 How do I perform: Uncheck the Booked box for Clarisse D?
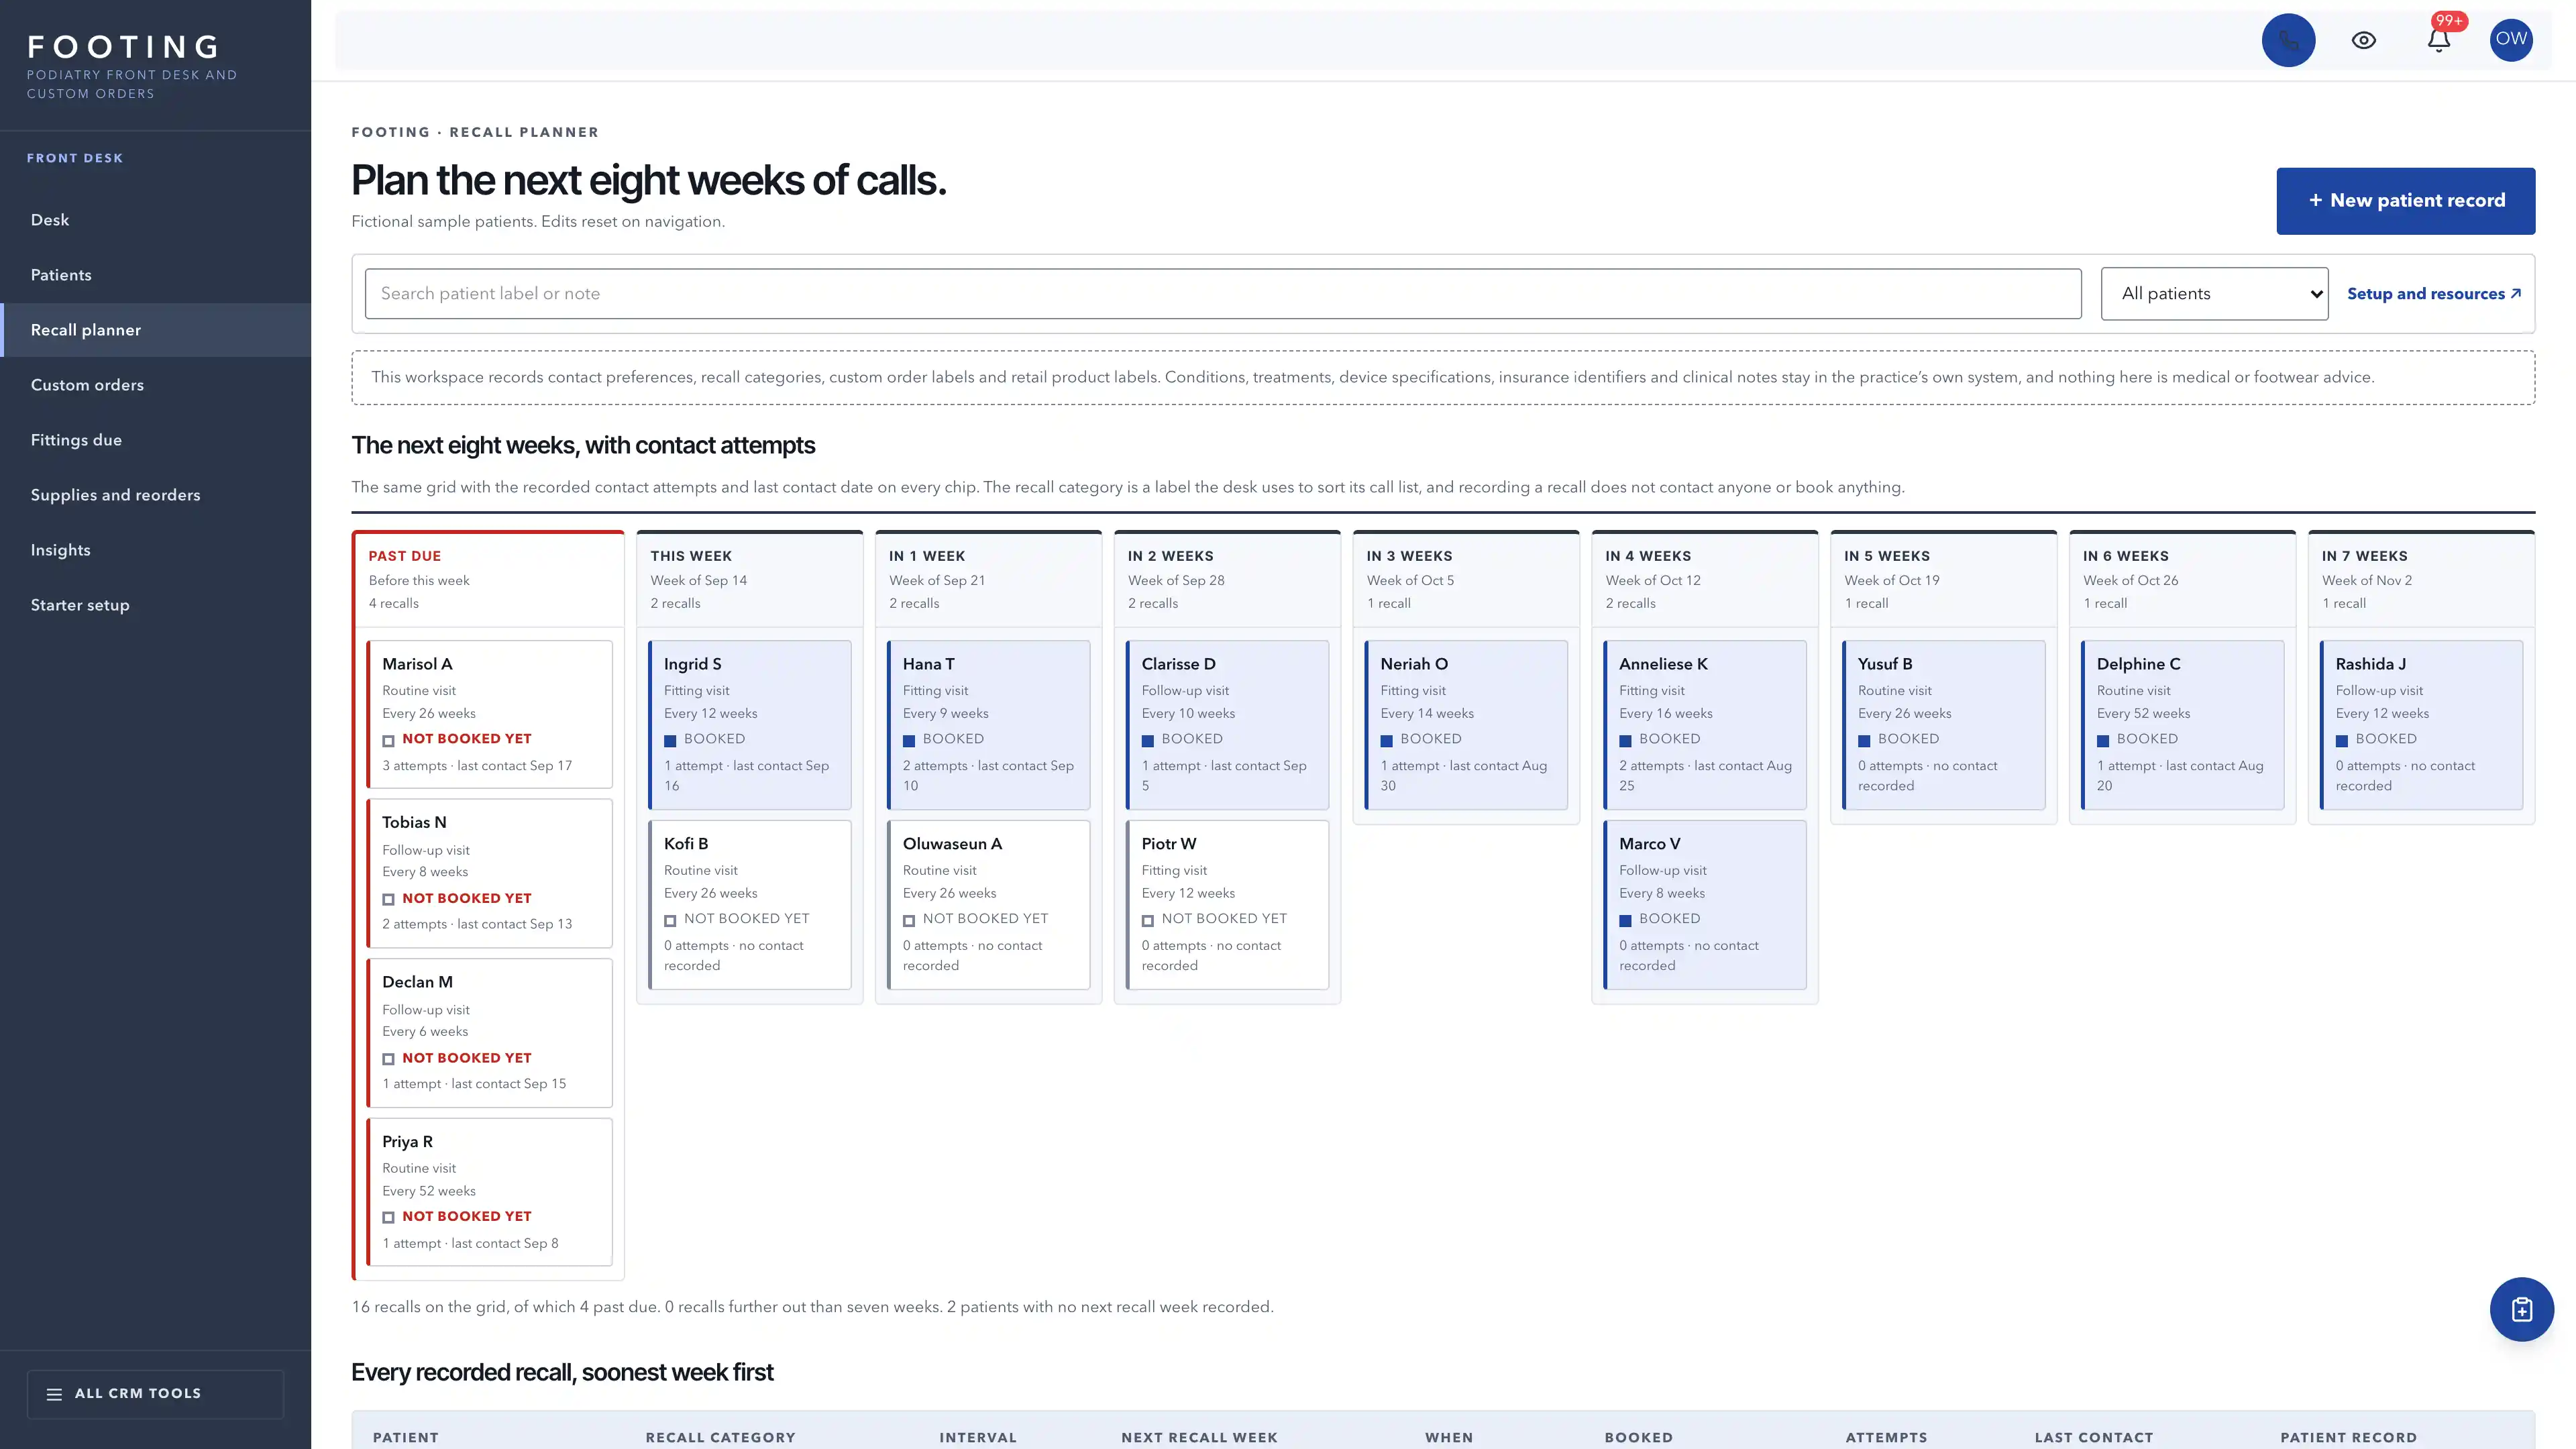pos(1148,740)
